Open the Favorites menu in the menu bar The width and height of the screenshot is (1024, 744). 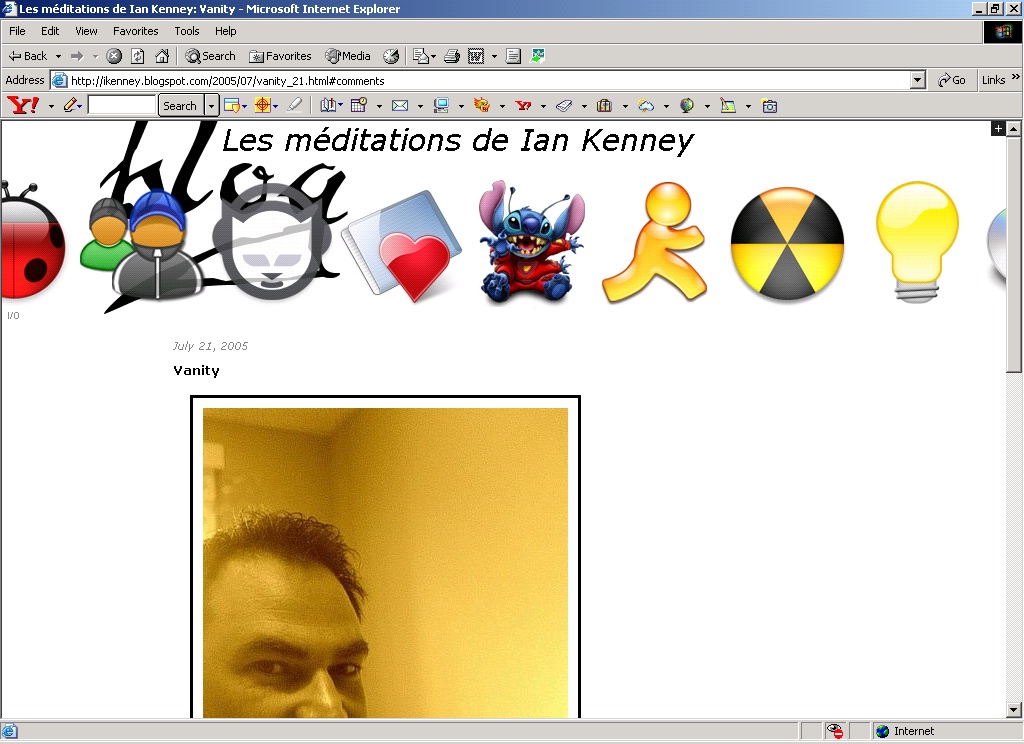[135, 31]
